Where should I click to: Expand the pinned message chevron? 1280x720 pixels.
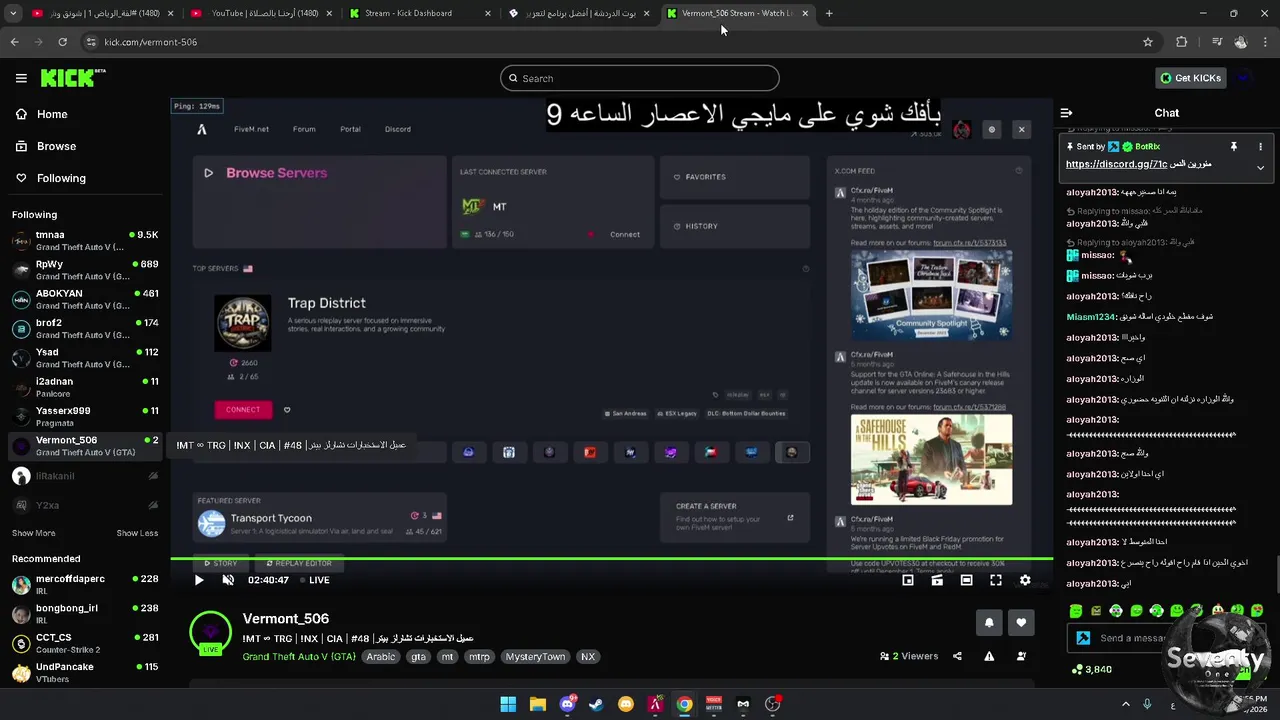point(1260,168)
